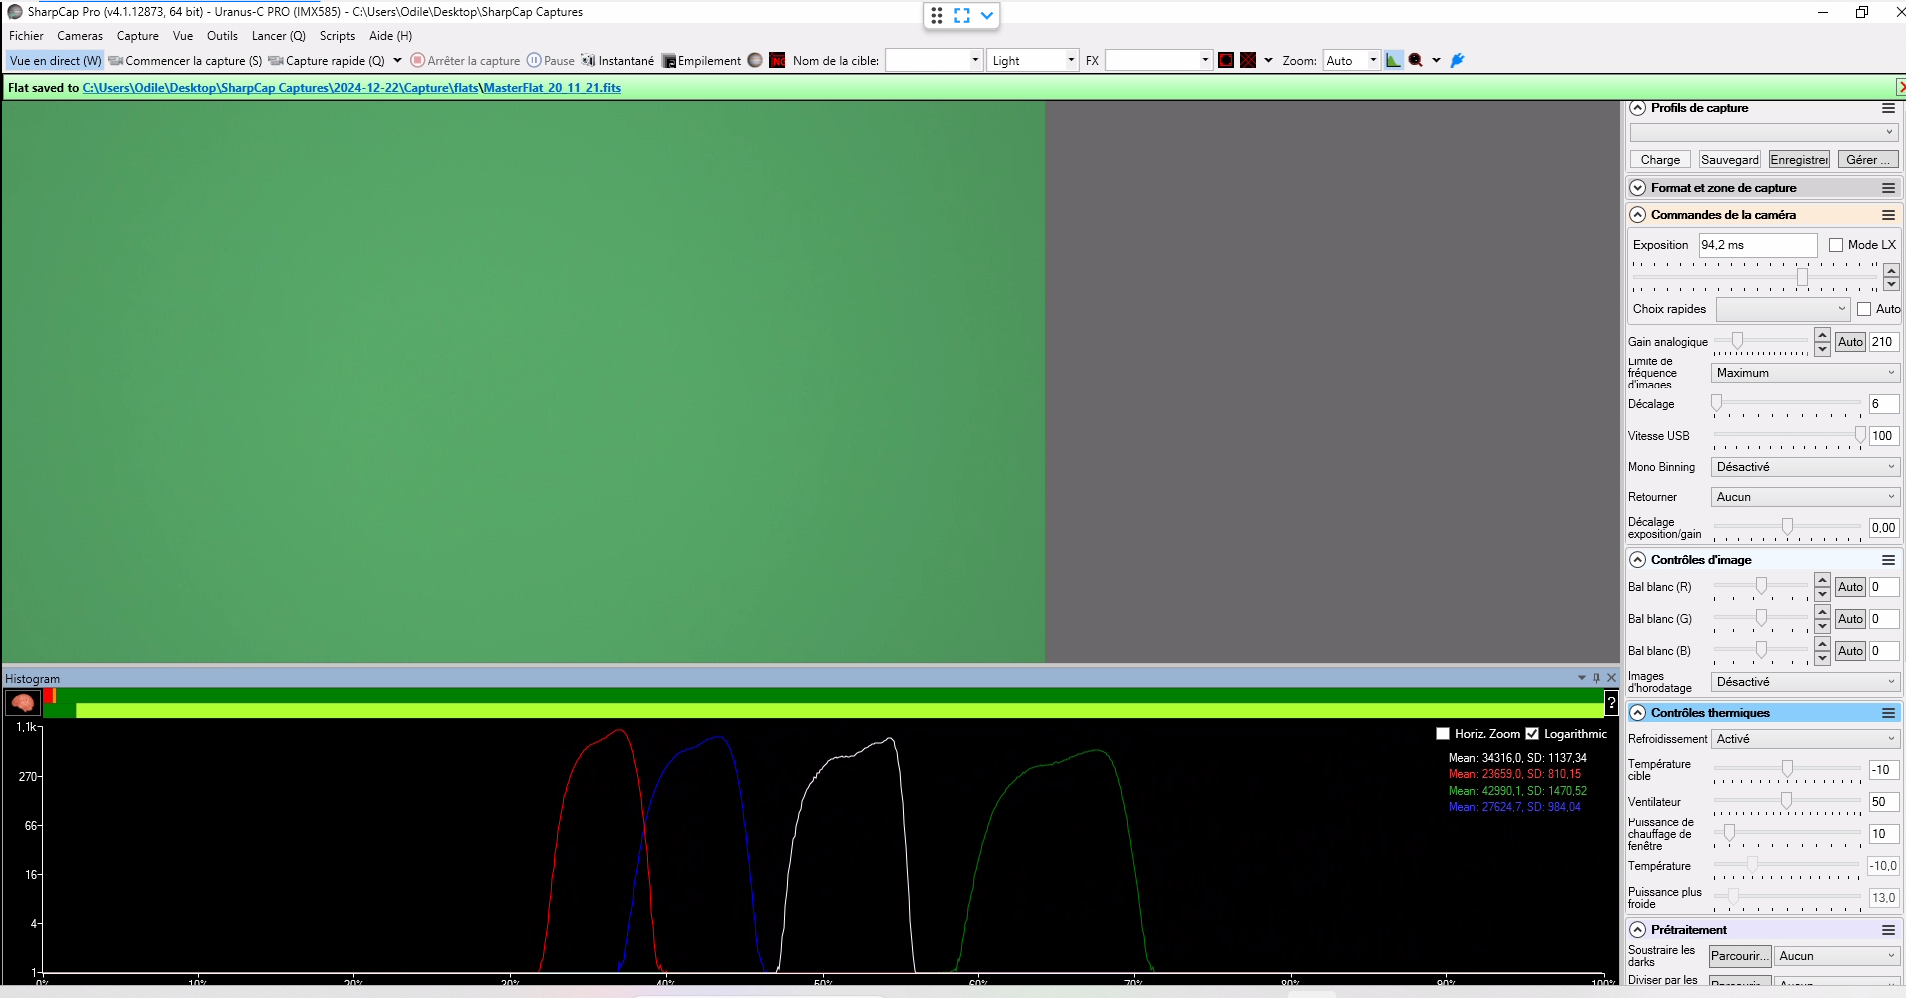1906x998 pixels.
Task: Open the Contrôles thermiques hamburger menu
Action: pos(1888,713)
